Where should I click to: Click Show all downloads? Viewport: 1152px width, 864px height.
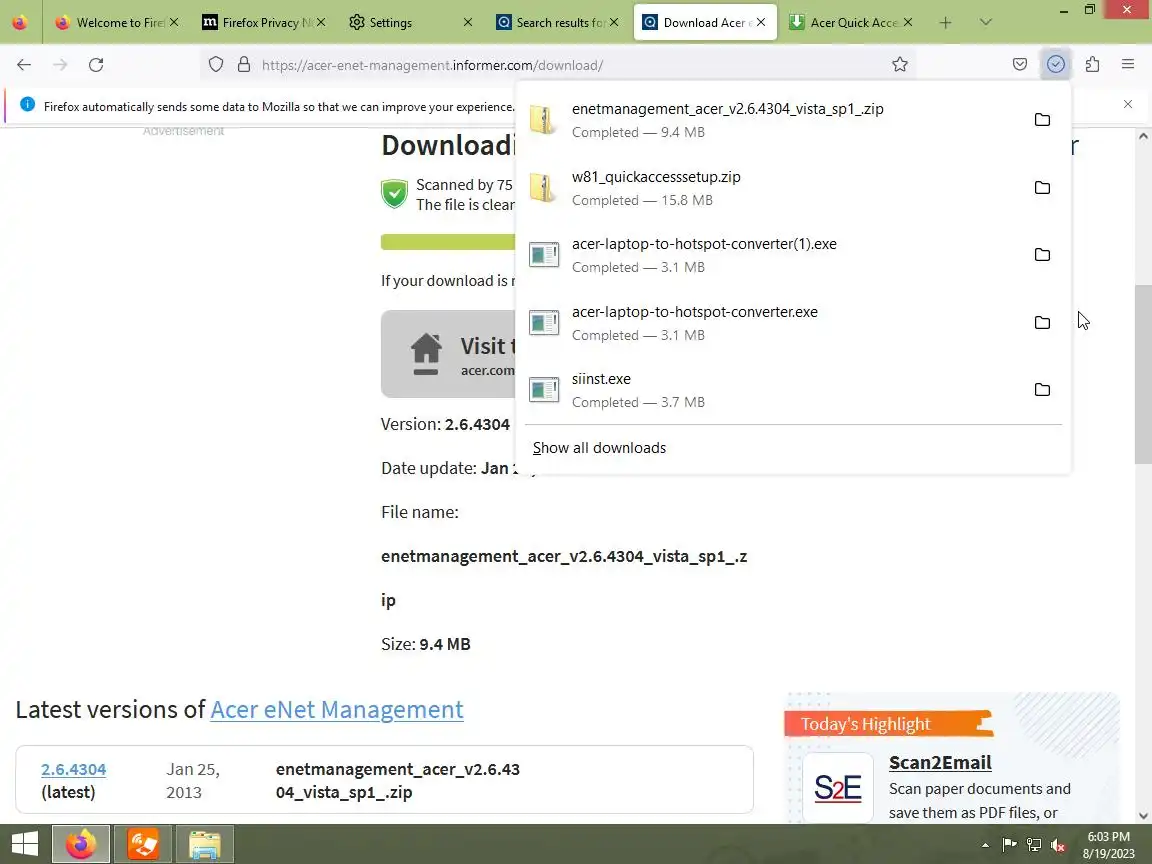pos(599,447)
